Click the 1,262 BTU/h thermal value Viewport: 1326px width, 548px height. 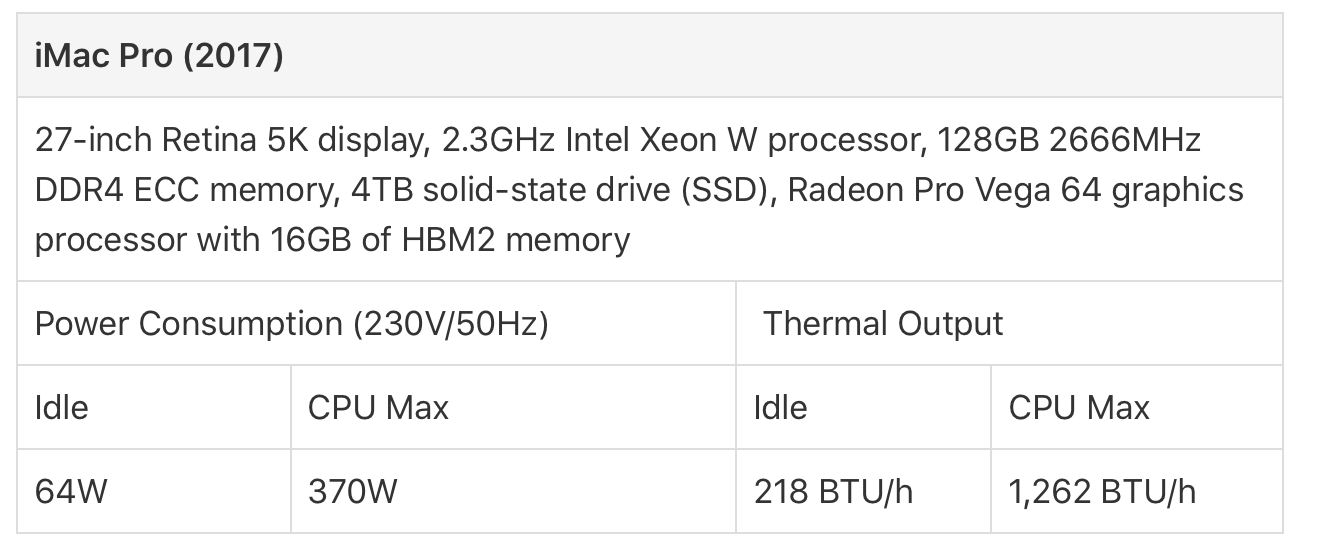pos(1102,491)
